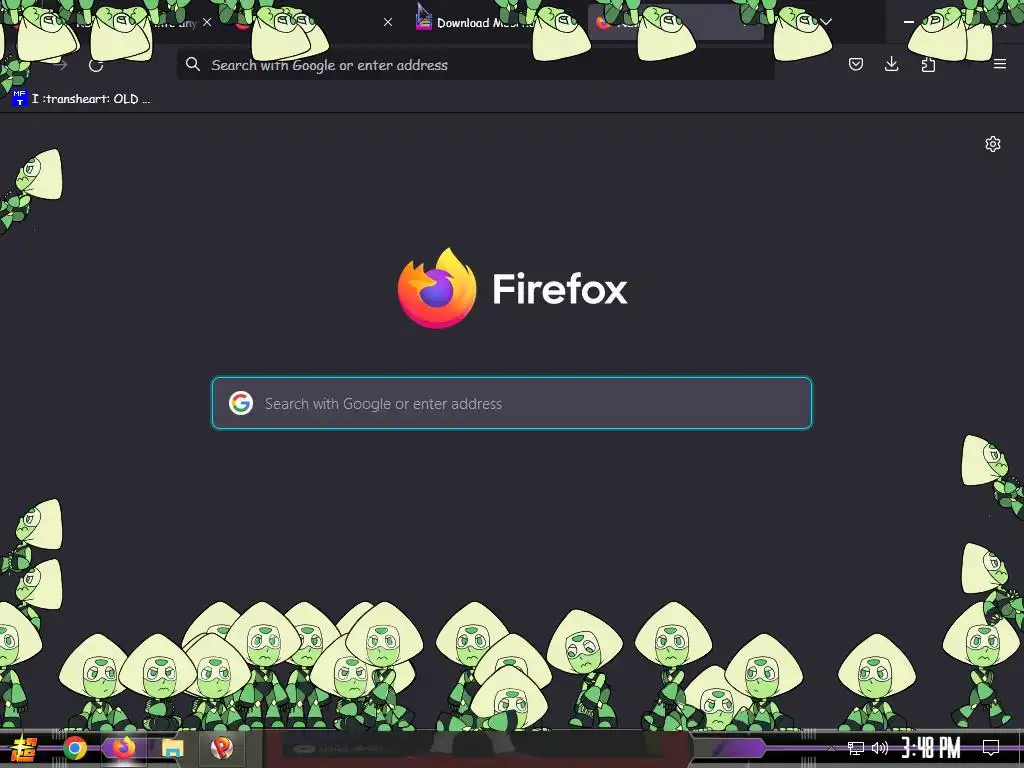Open the Firefox application menu hamburger icon
The width and height of the screenshot is (1024, 768).
999,64
